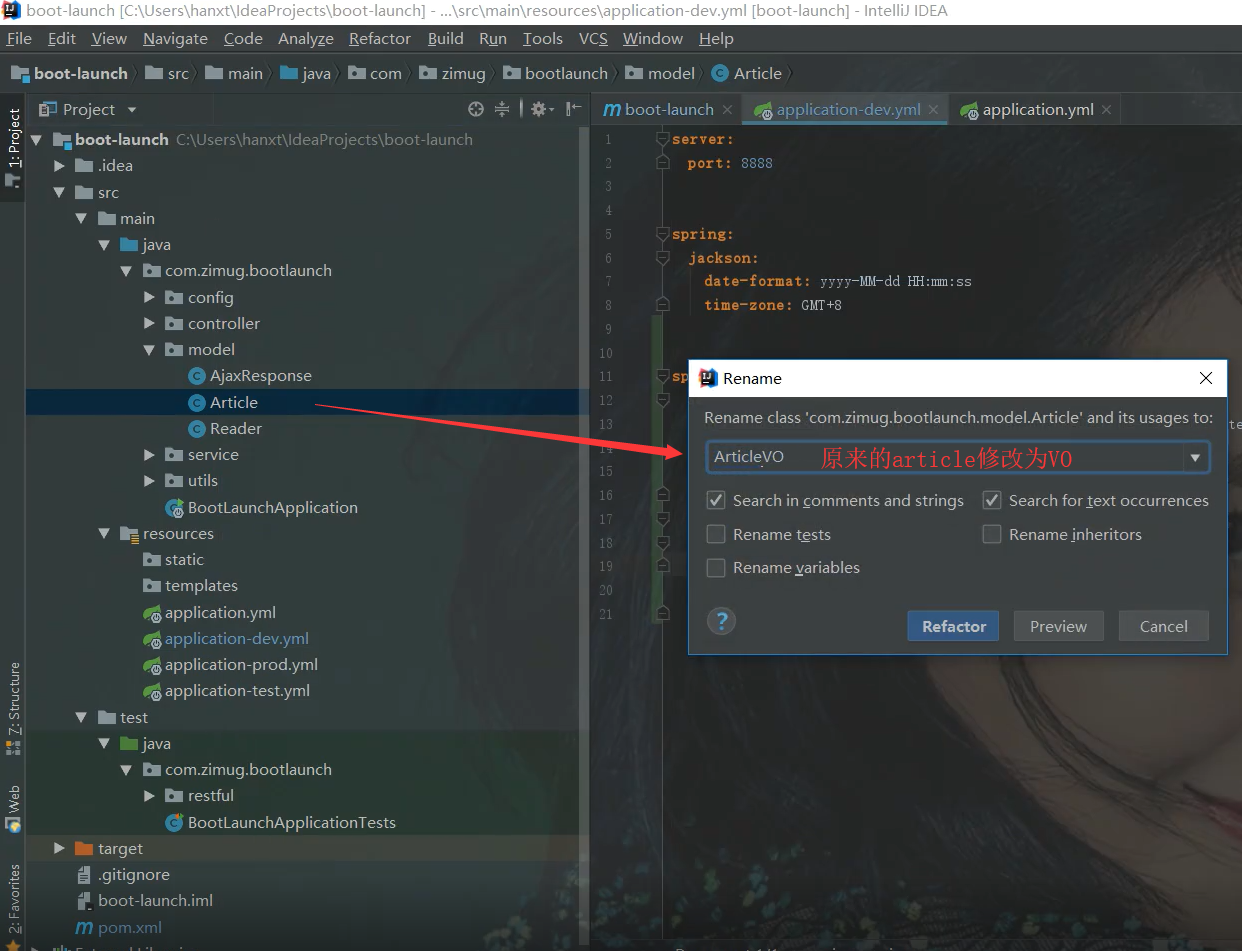Expand the controller package
Image resolution: width=1242 pixels, height=951 pixels.
tap(149, 323)
